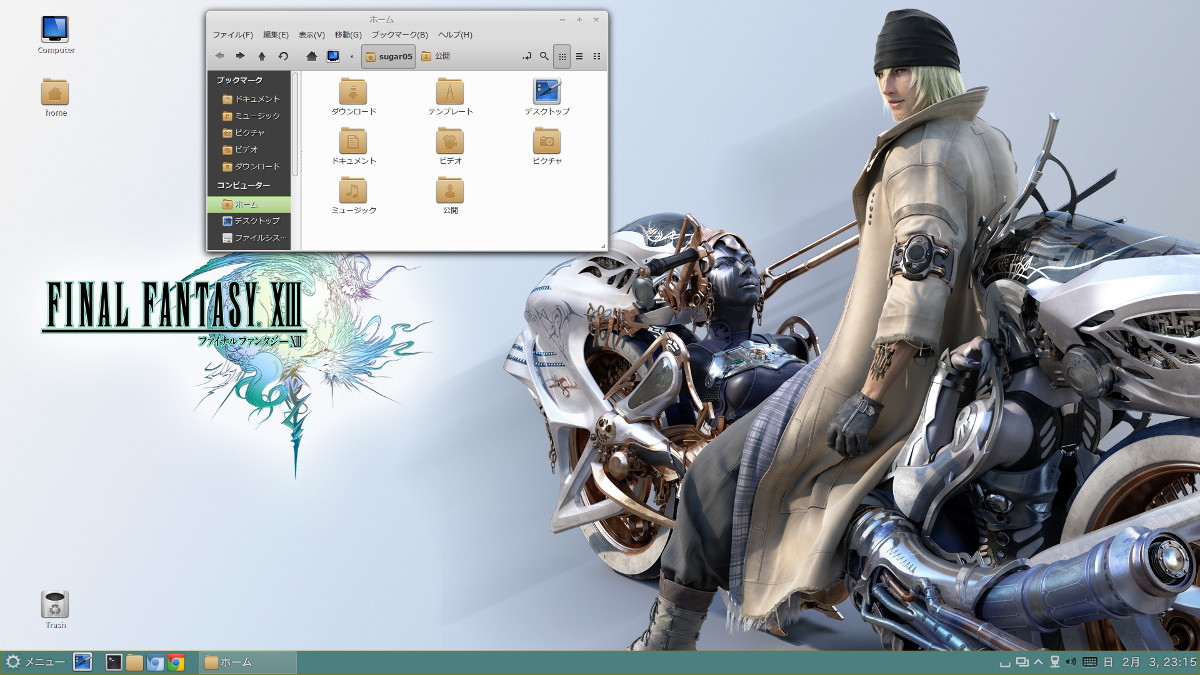Select the home desktop icon
1200x675 pixels.
click(56, 98)
